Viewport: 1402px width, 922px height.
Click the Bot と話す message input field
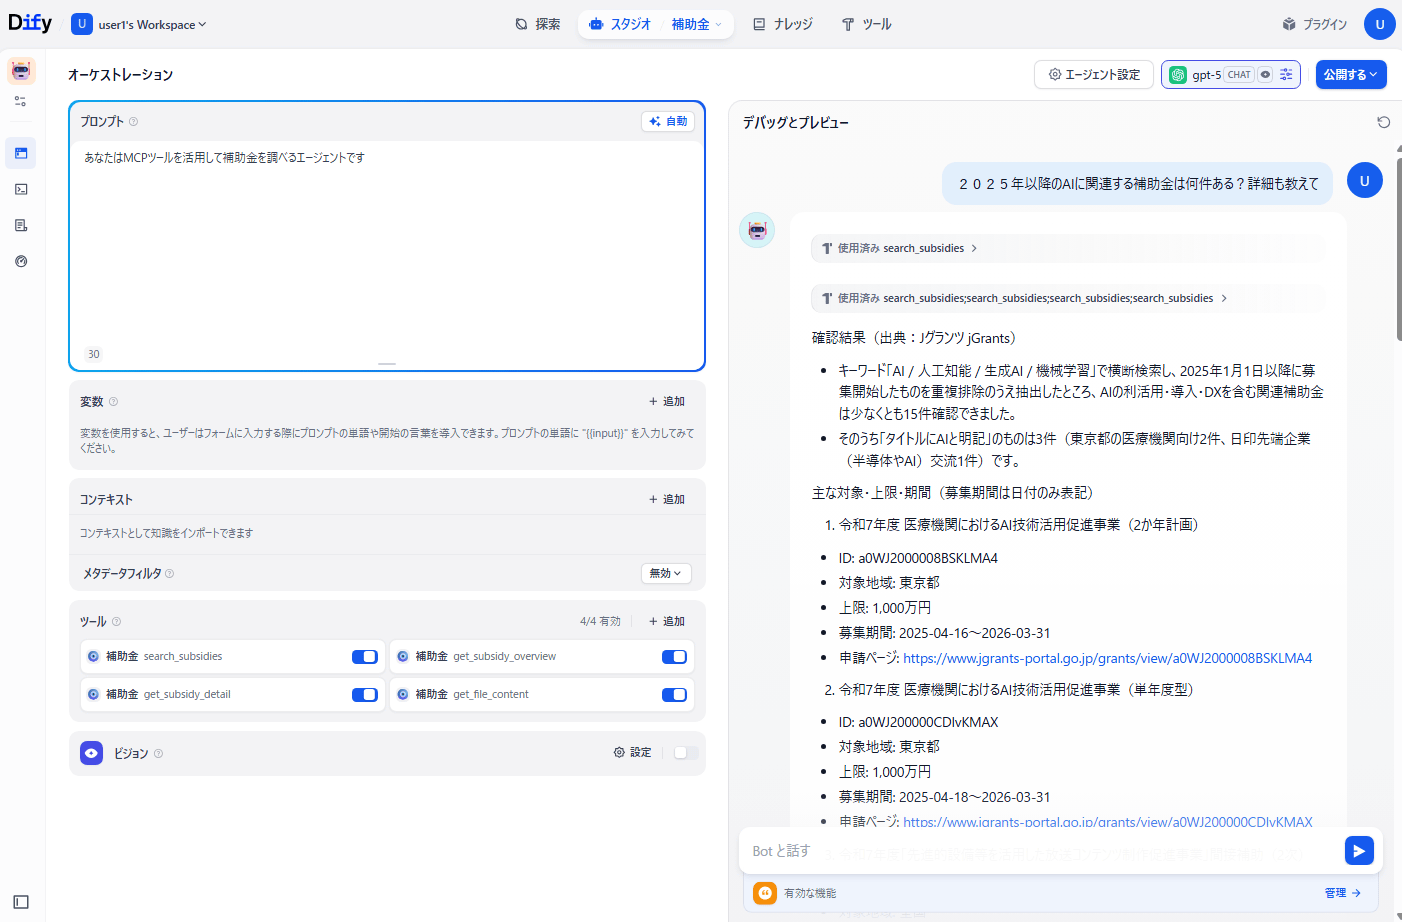(x=1040, y=851)
